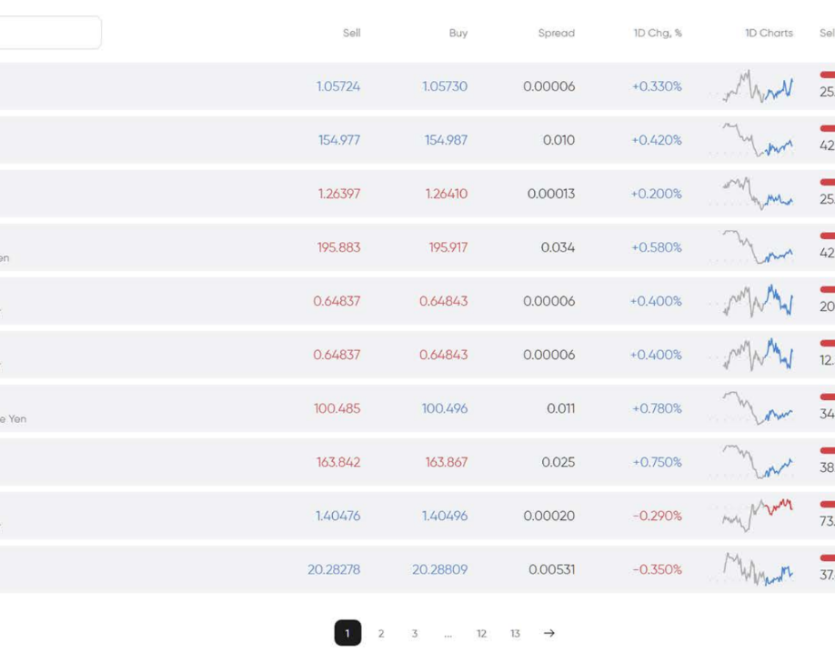Jump to page 12
The image size is (835, 653).
click(x=481, y=633)
